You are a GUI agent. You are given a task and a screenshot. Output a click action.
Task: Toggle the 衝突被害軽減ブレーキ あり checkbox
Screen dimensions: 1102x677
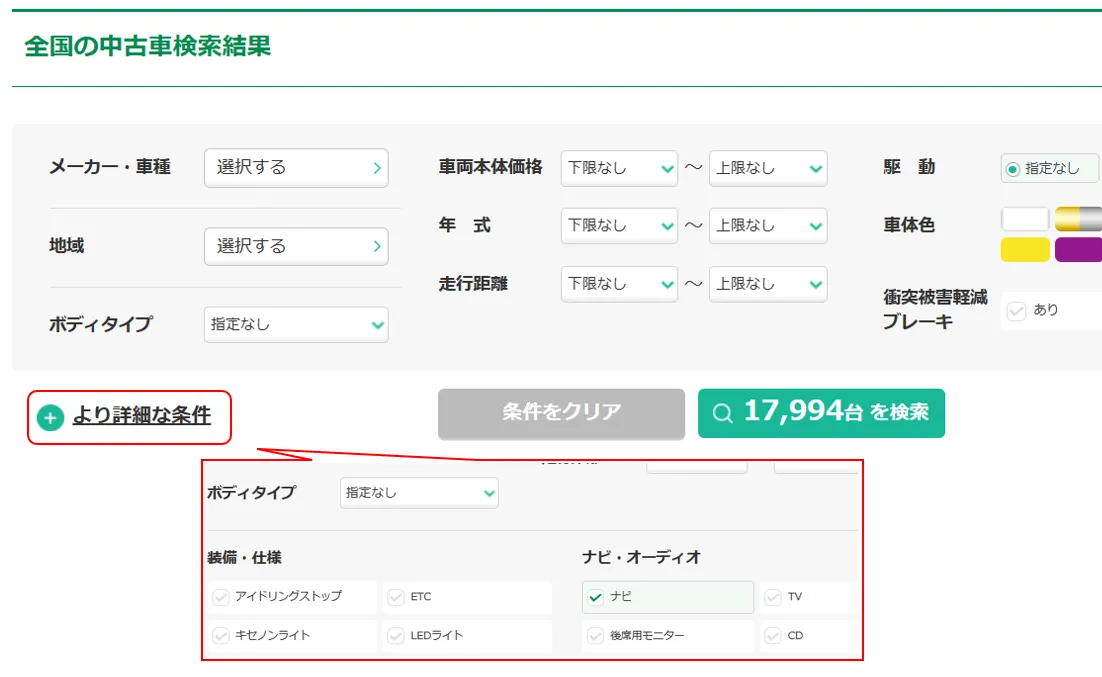(x=1017, y=311)
